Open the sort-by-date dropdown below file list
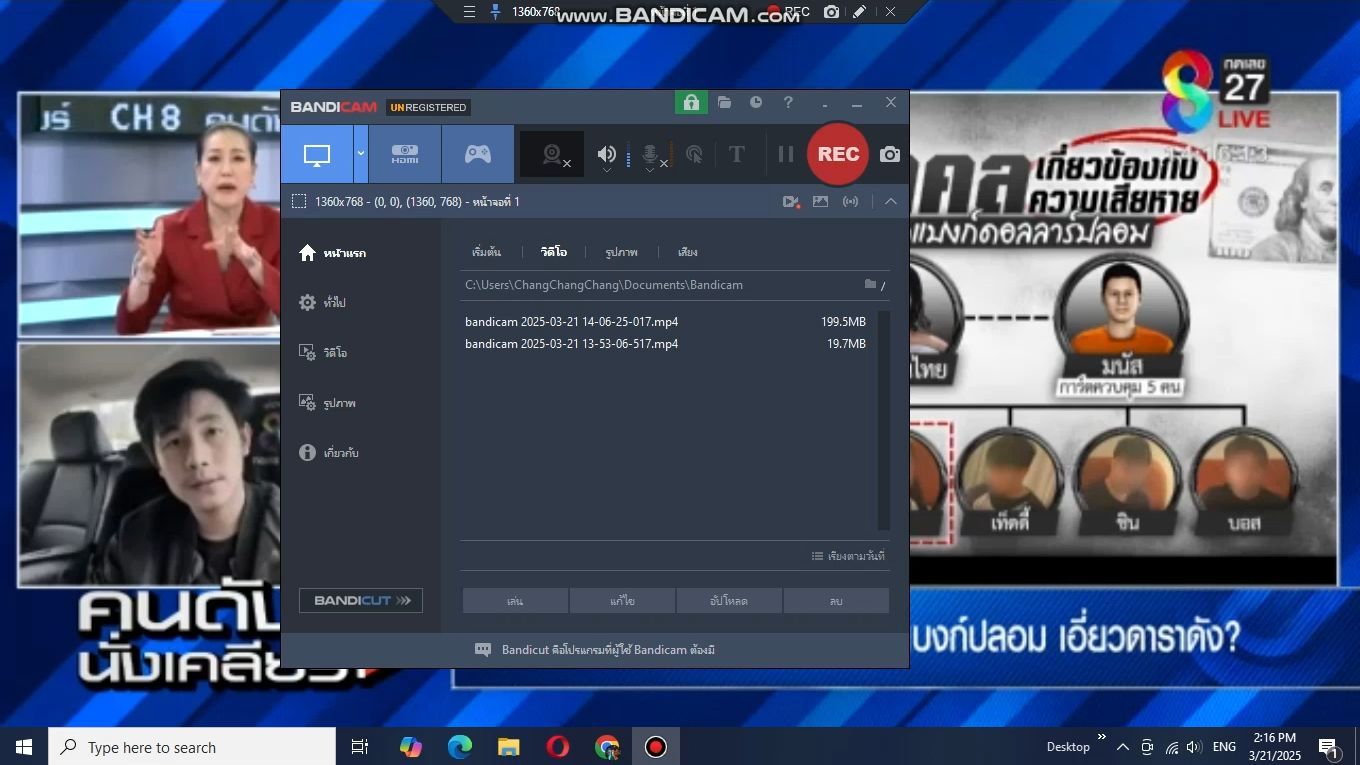The height and width of the screenshot is (765, 1360). coord(848,556)
